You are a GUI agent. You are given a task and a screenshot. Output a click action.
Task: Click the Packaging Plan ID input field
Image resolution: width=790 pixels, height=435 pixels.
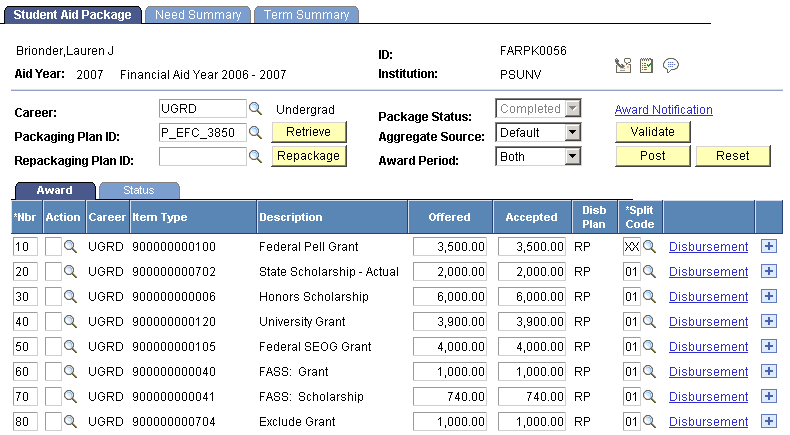pos(203,133)
